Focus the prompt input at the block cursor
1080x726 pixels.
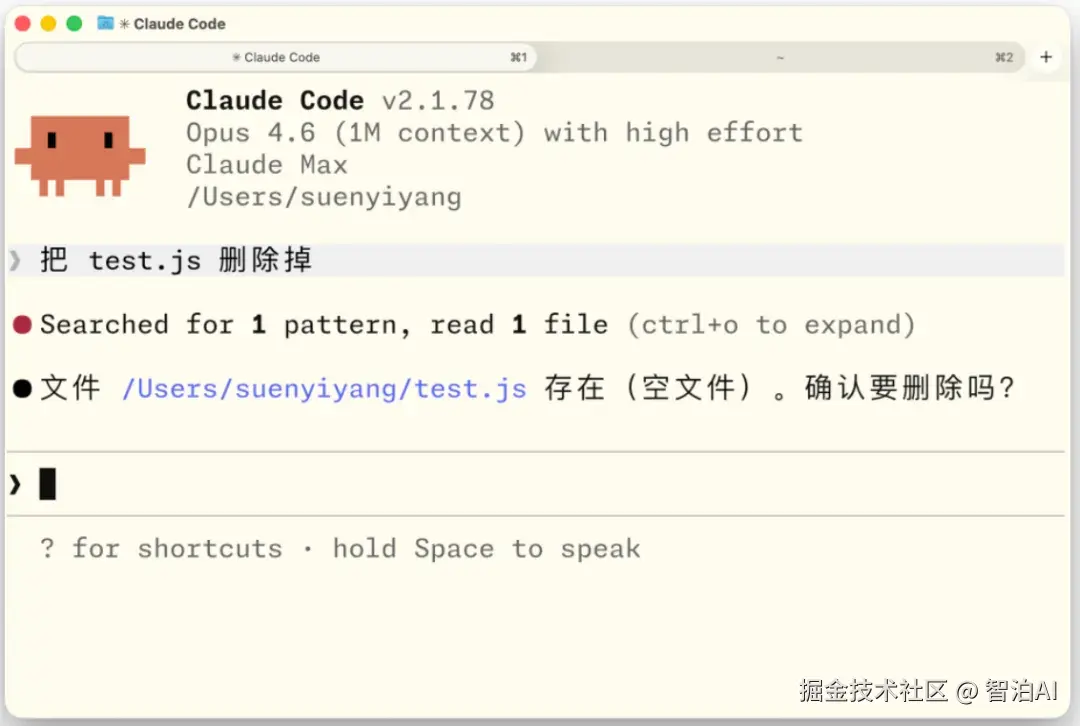click(x=47, y=485)
